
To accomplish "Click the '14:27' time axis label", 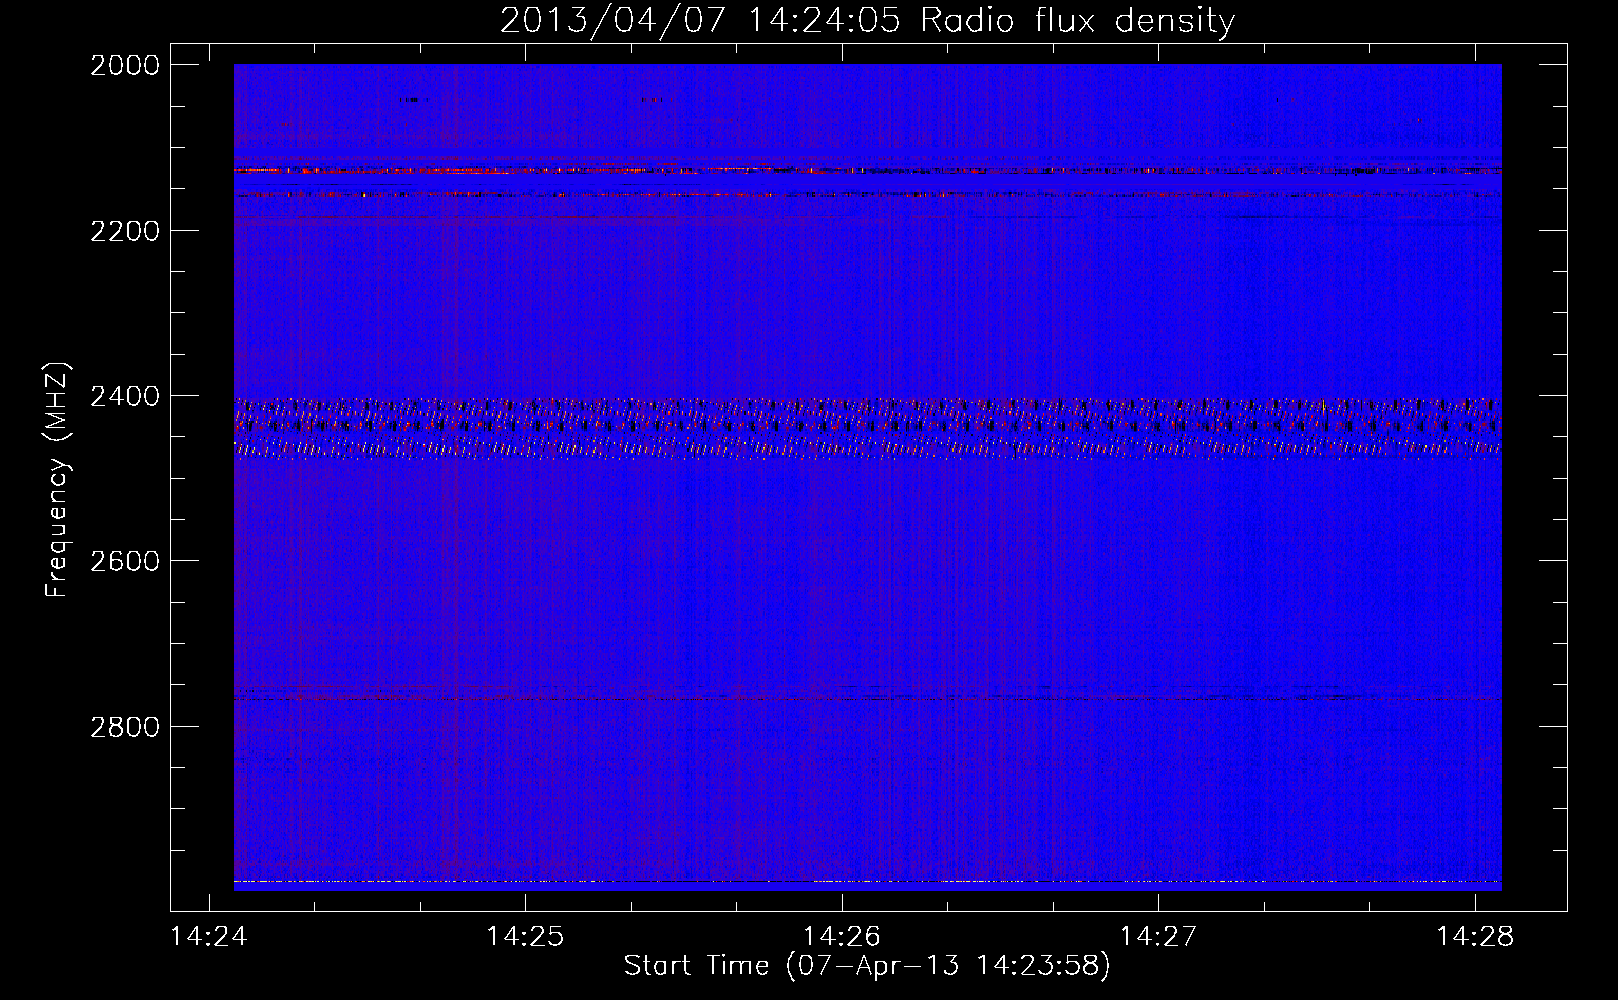I will (x=1158, y=936).
